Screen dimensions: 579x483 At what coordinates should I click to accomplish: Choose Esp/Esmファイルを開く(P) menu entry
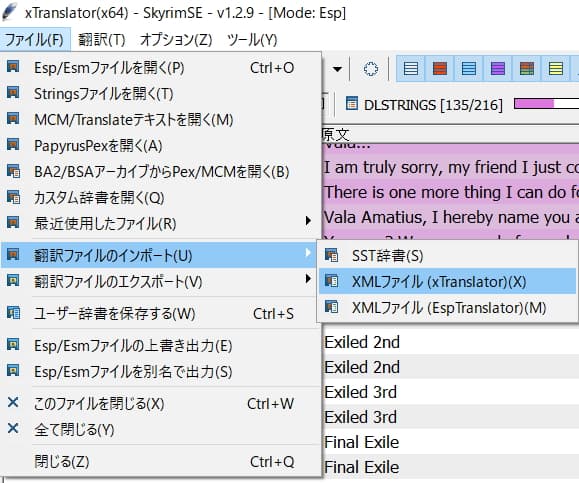click(161, 68)
